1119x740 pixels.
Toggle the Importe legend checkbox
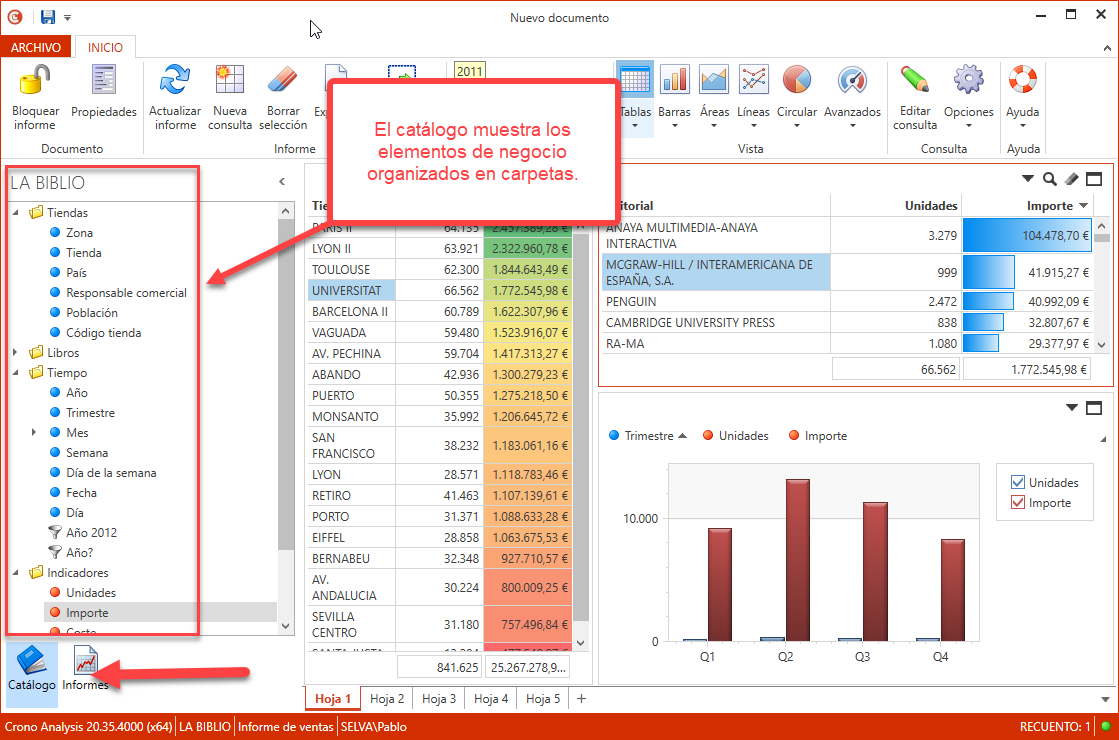coord(1019,503)
